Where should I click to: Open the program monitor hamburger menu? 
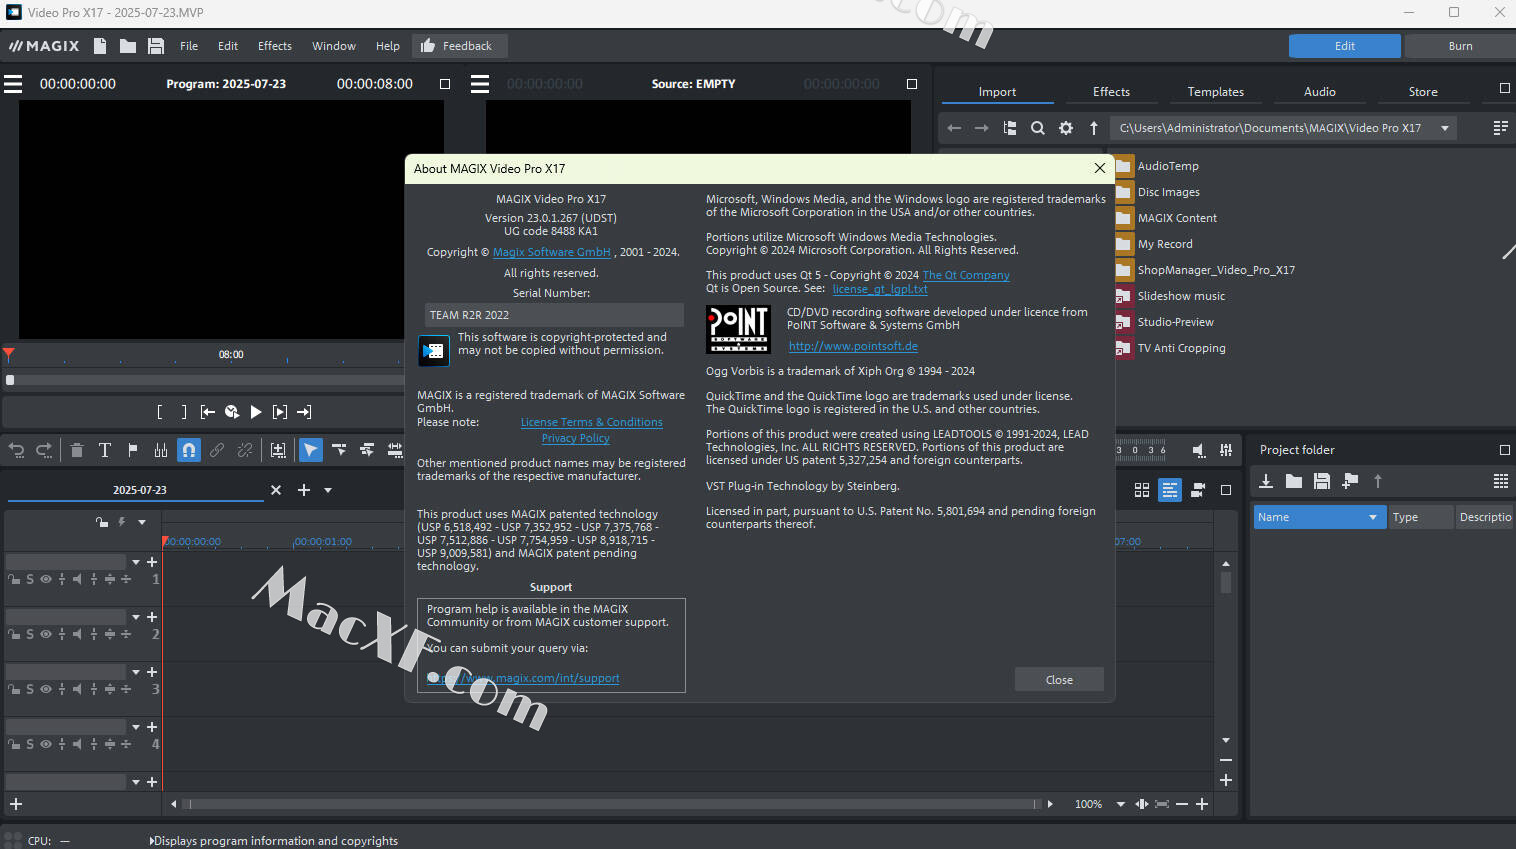tap(13, 84)
